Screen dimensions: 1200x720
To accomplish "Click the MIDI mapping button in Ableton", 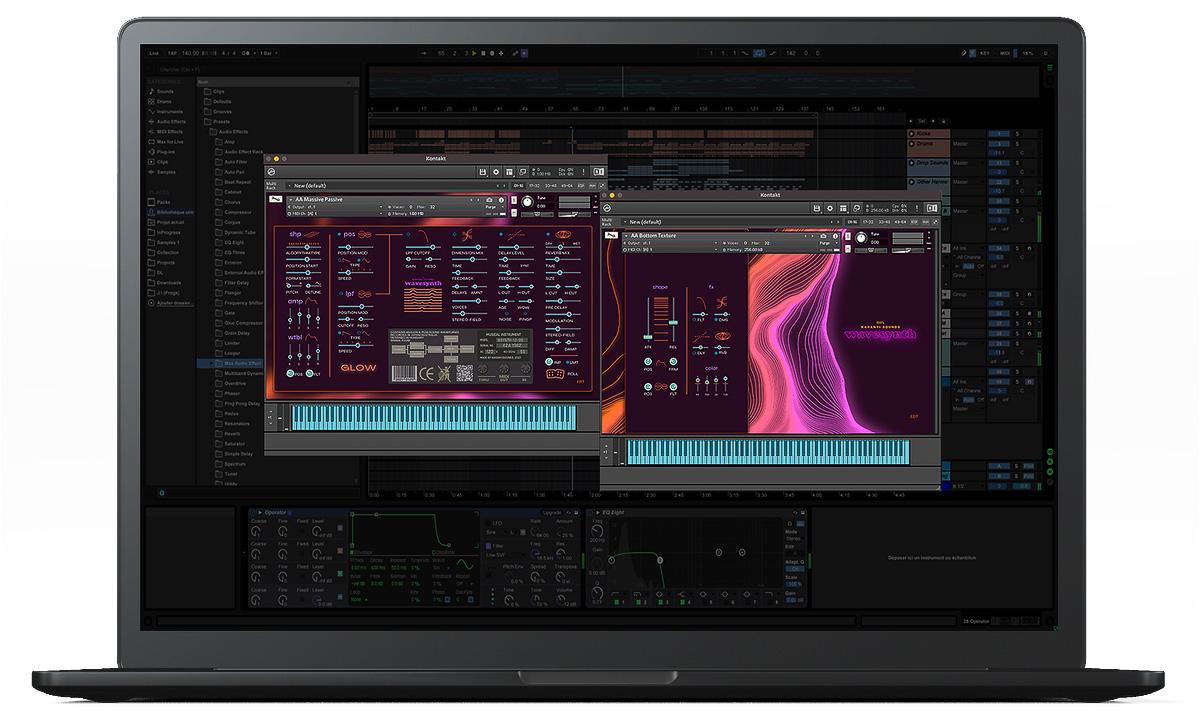I will 1004,53.
